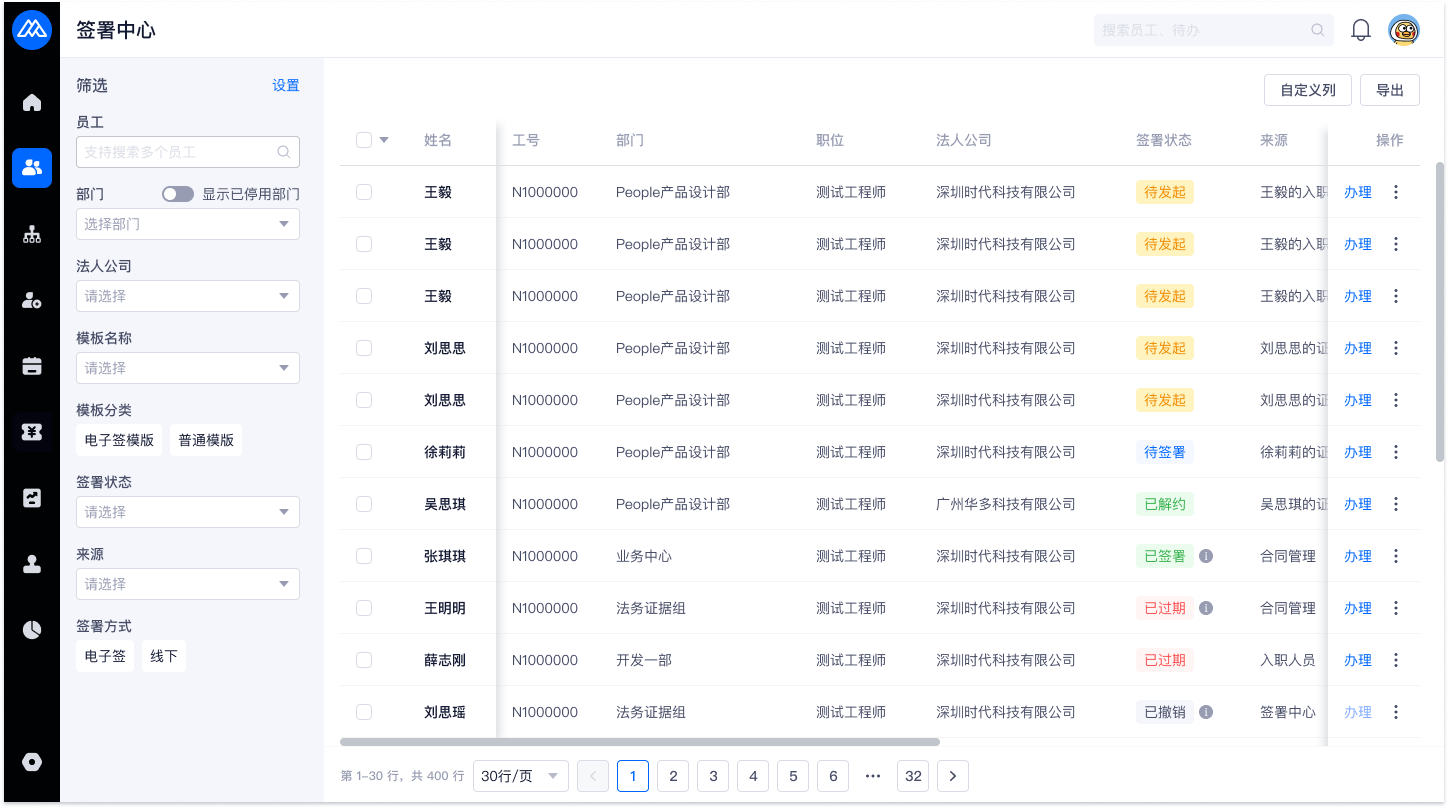Check the select-all checkbox in table header
The width and height of the screenshot is (1448, 808).
[364, 140]
